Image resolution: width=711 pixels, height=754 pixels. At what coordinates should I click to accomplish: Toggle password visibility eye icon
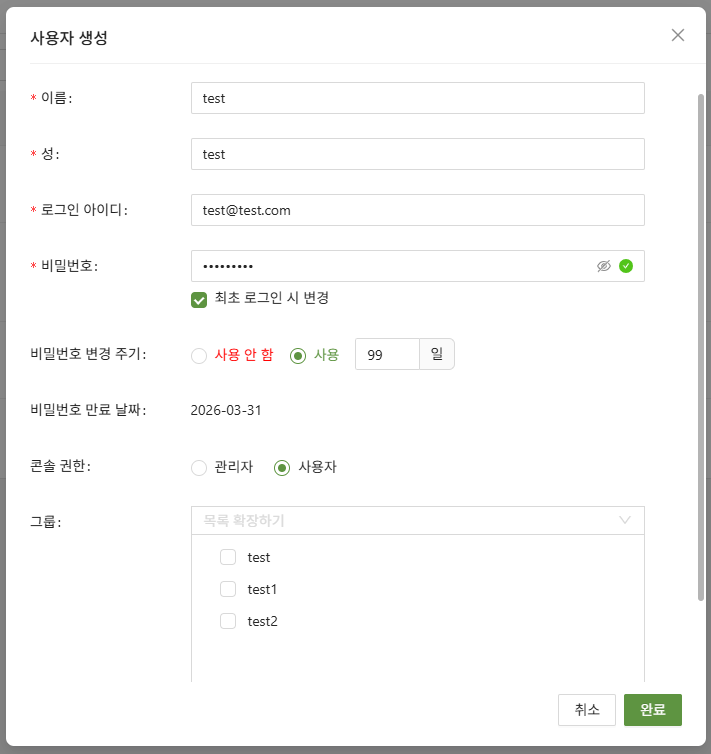coord(603,266)
